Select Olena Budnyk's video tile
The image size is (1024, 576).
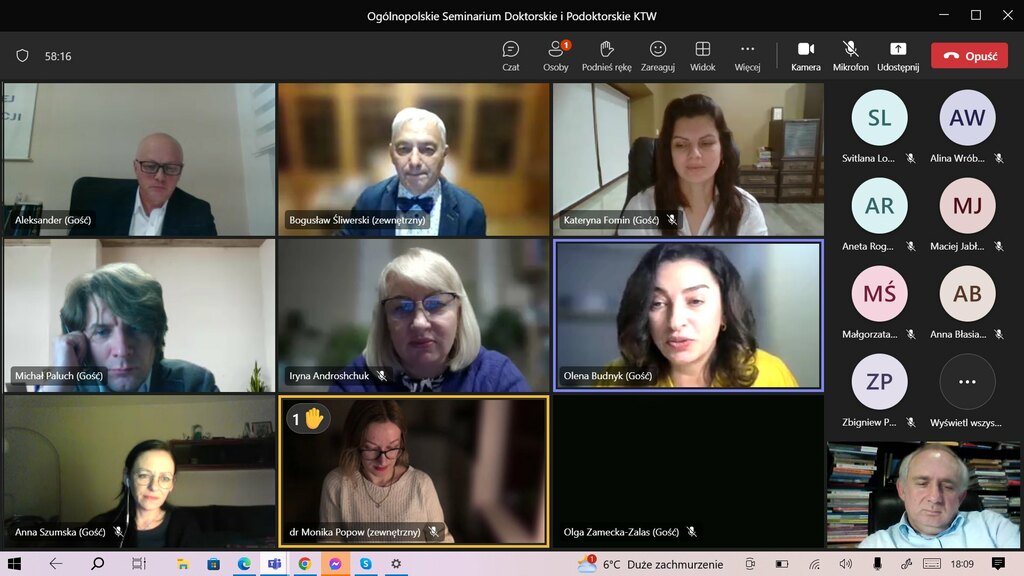coord(688,316)
